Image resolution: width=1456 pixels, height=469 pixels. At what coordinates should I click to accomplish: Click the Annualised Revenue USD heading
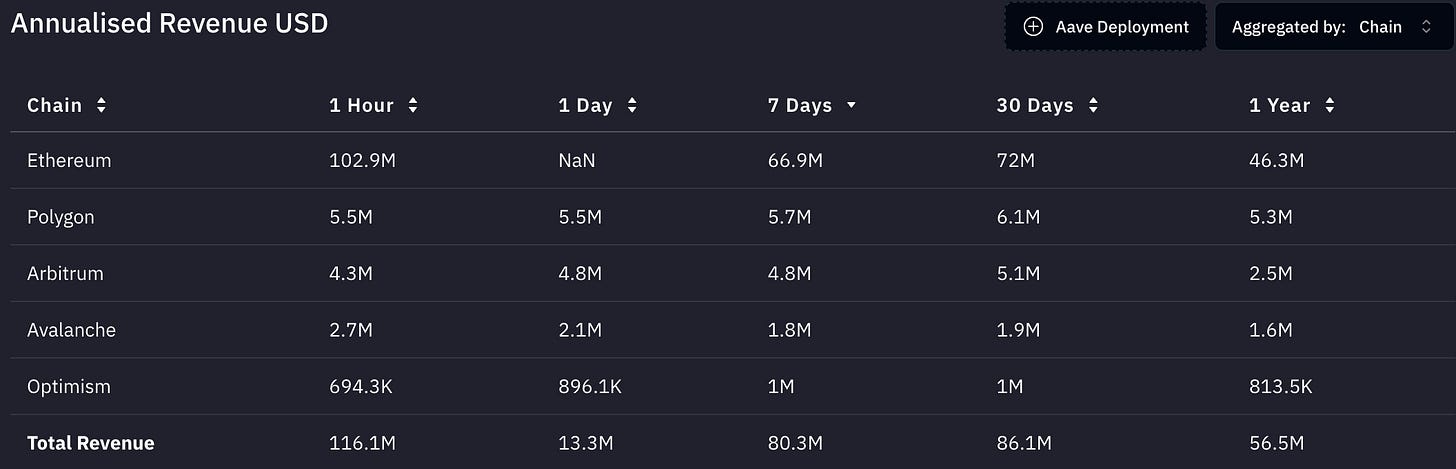[169, 23]
